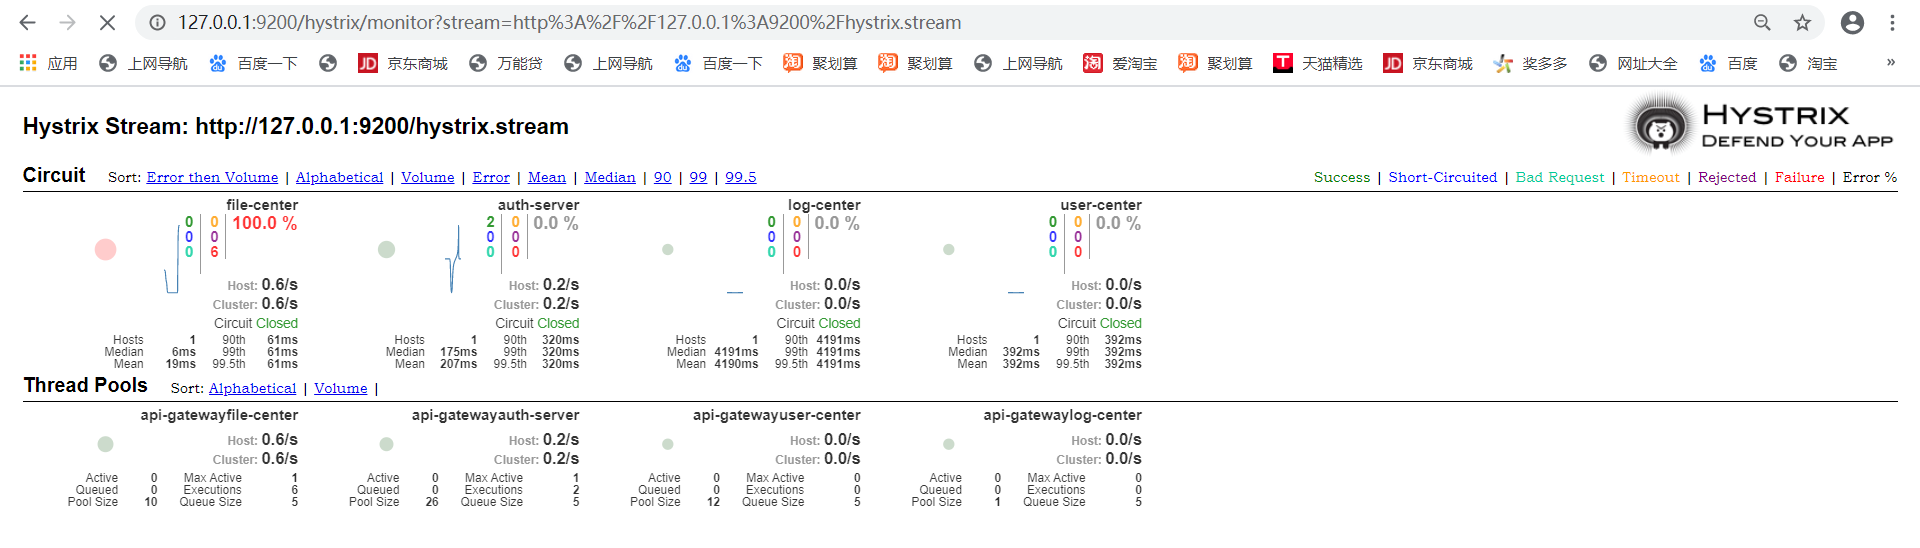Open the 天猫精选 bookmark
The height and width of the screenshot is (548, 1920).
pos(1318,63)
